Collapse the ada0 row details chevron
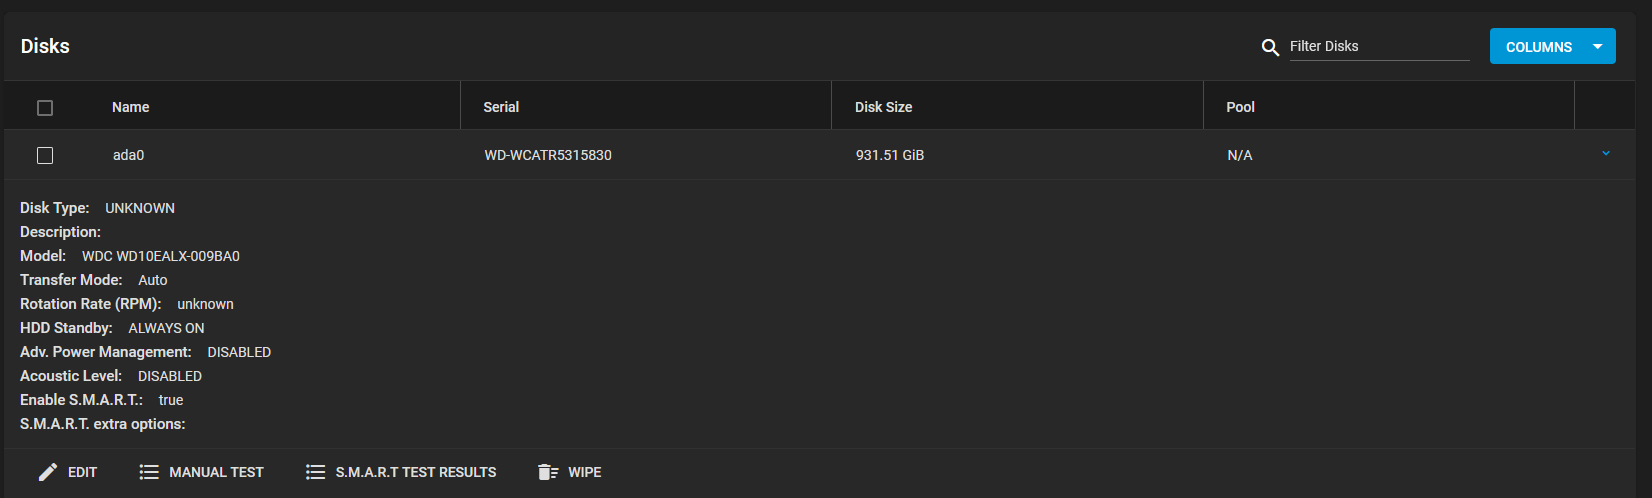Image resolution: width=1652 pixels, height=498 pixels. 1606,154
